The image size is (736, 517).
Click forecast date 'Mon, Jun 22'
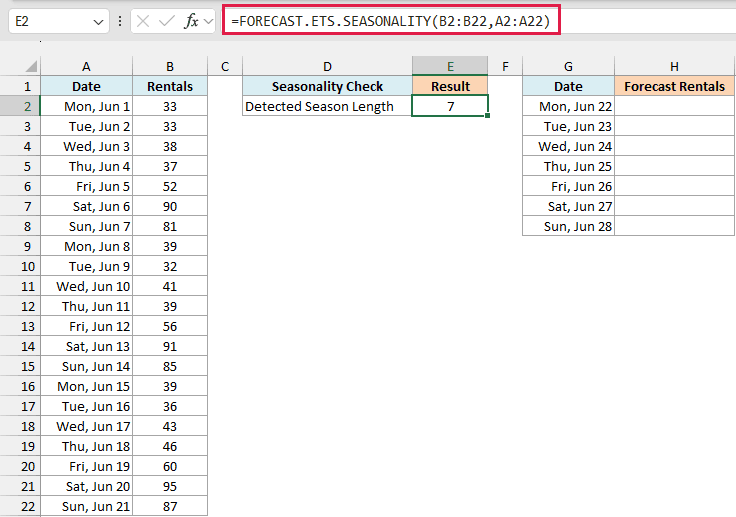pyautogui.click(x=568, y=107)
